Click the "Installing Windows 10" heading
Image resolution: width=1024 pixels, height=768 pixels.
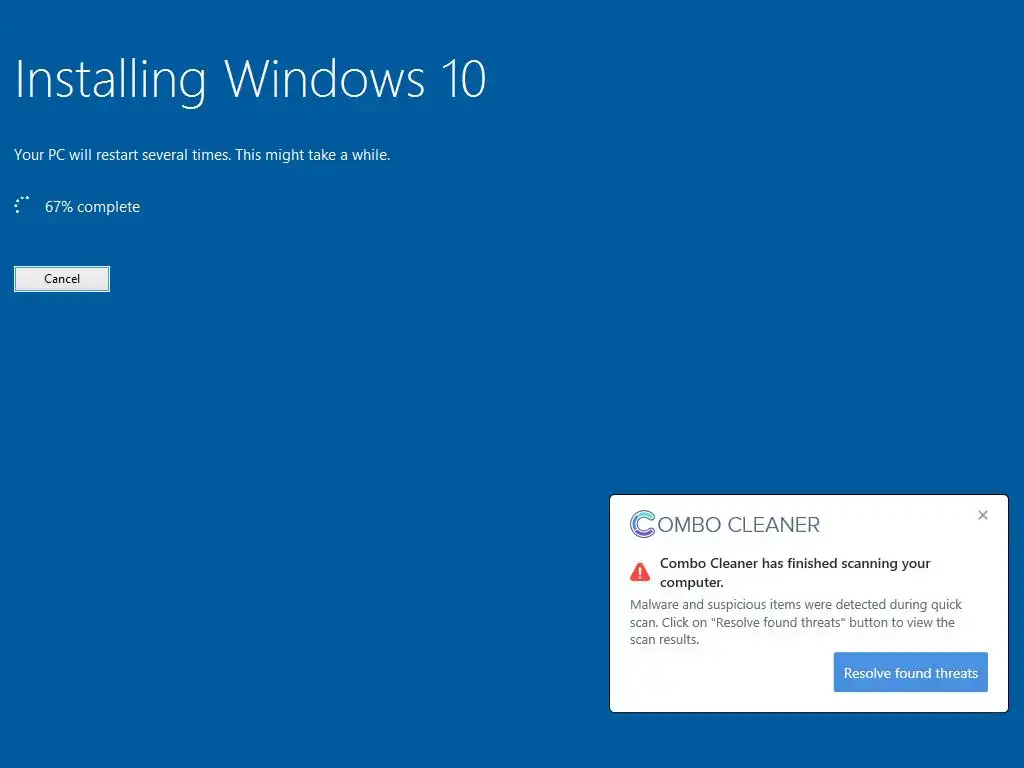250,80
